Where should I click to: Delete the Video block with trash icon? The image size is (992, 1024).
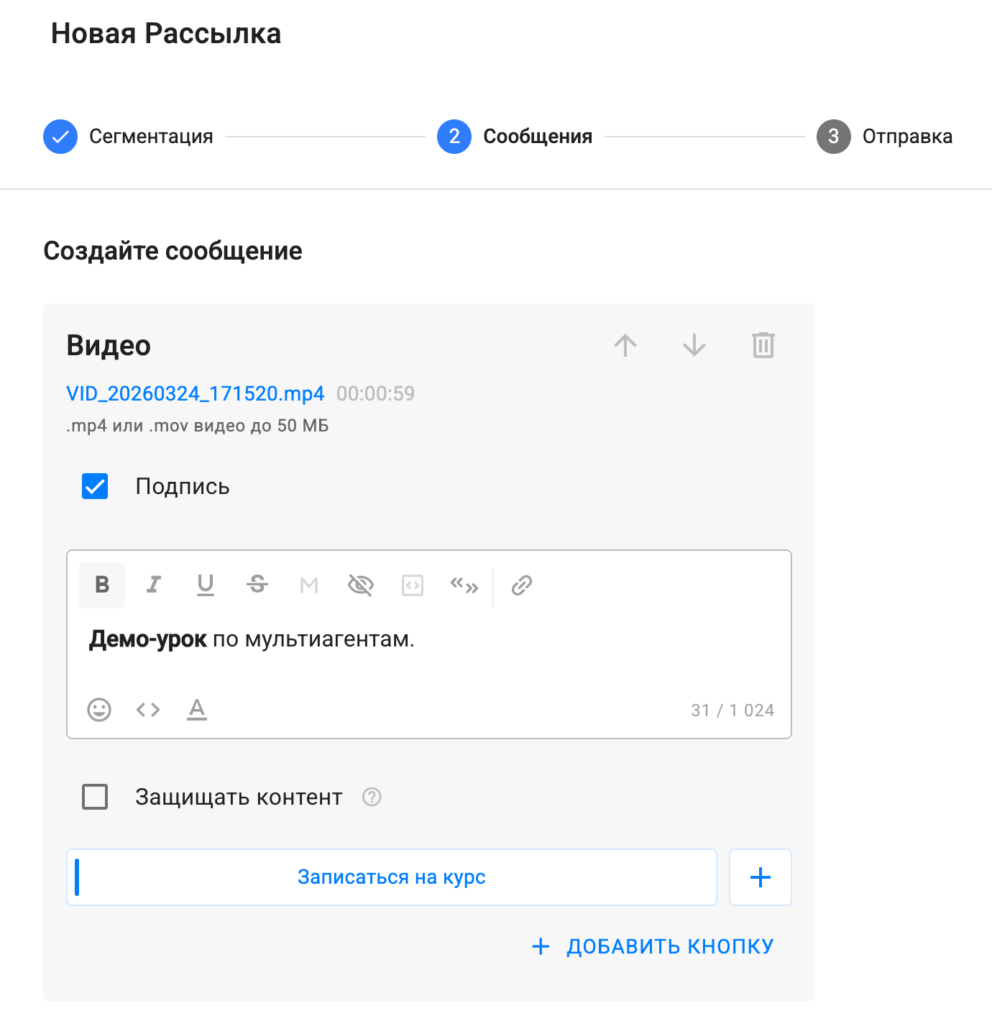point(763,346)
